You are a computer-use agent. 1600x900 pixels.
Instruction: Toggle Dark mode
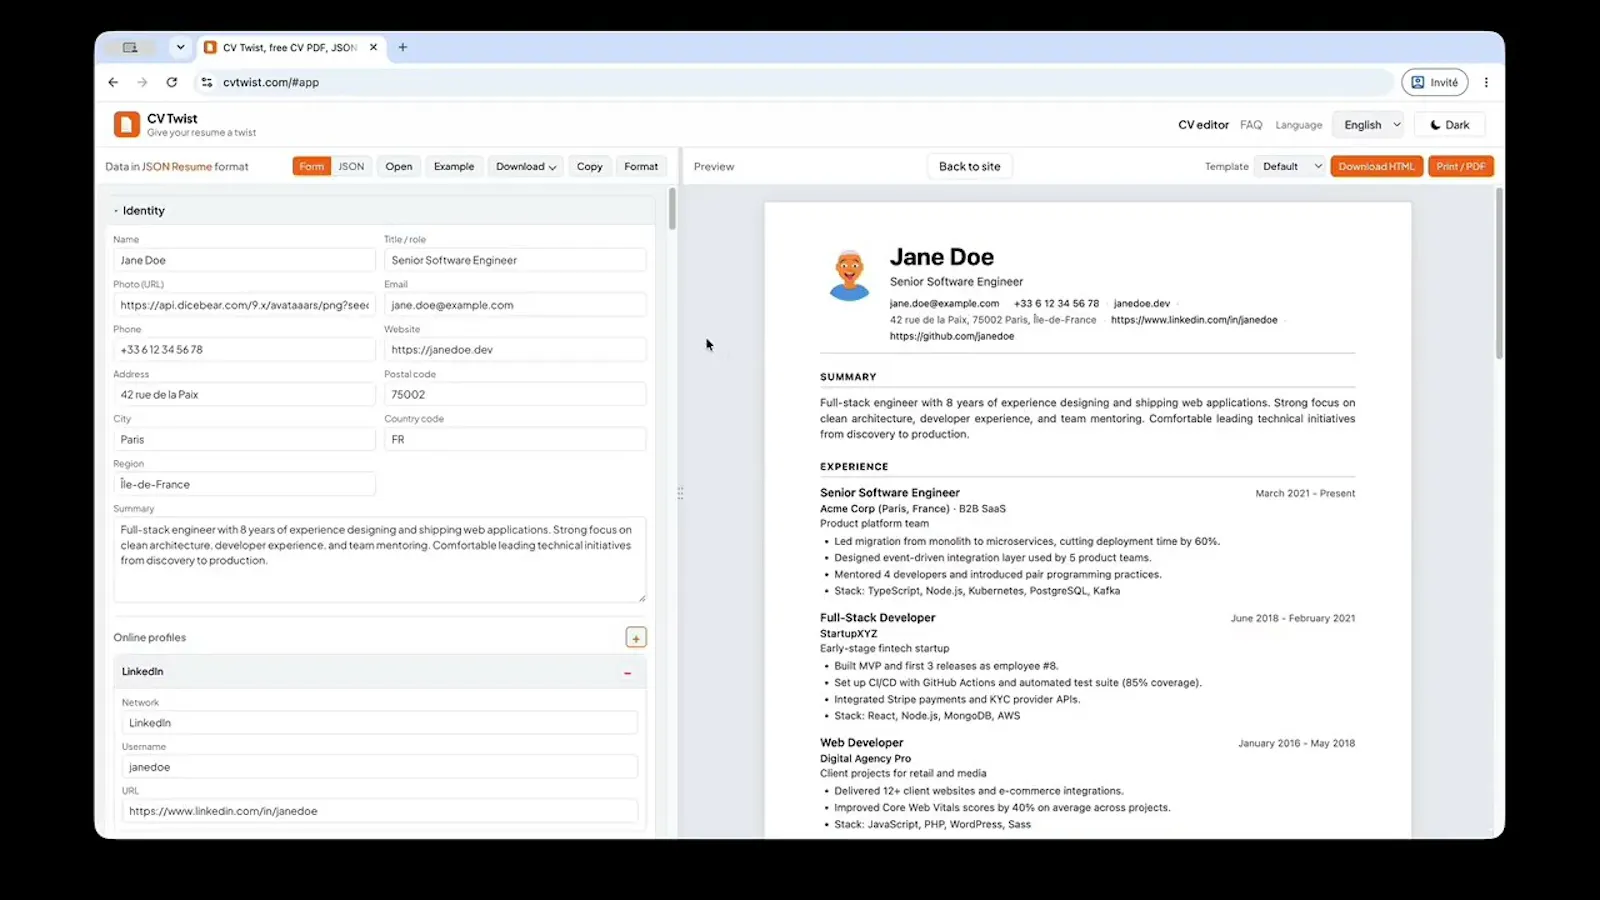point(1449,125)
